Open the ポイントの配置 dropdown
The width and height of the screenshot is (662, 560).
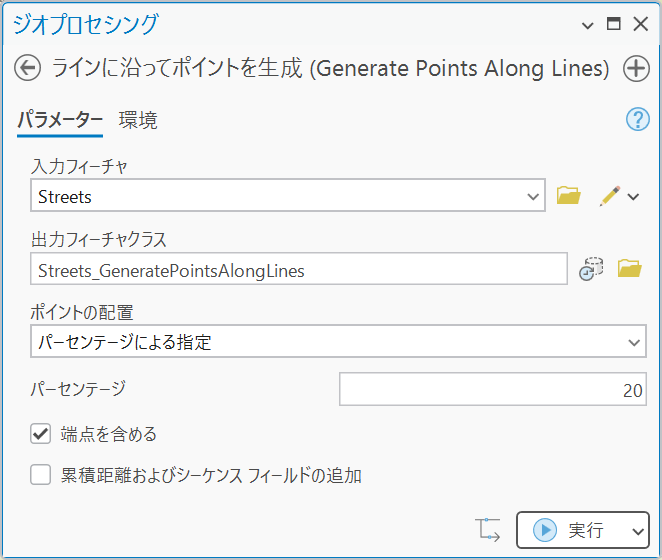click(338, 341)
